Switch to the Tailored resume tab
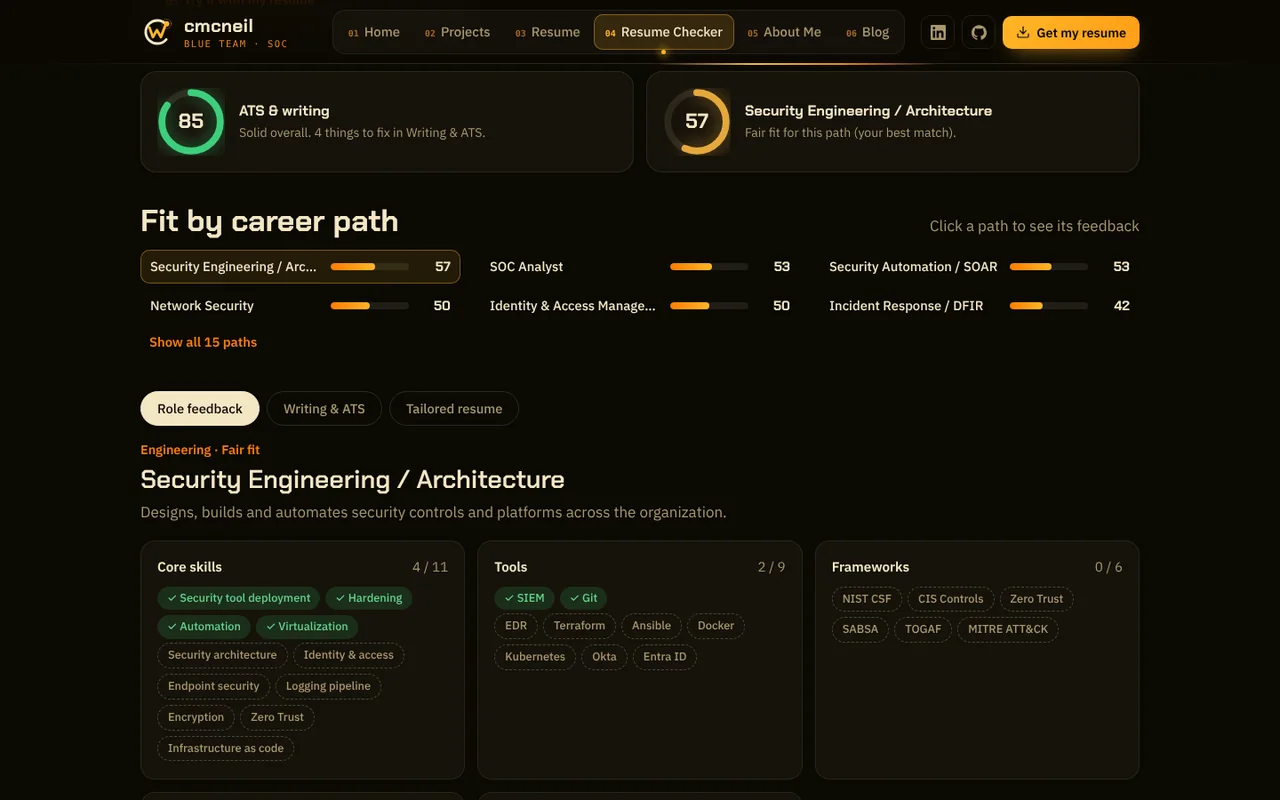The height and width of the screenshot is (800, 1280). [x=454, y=408]
